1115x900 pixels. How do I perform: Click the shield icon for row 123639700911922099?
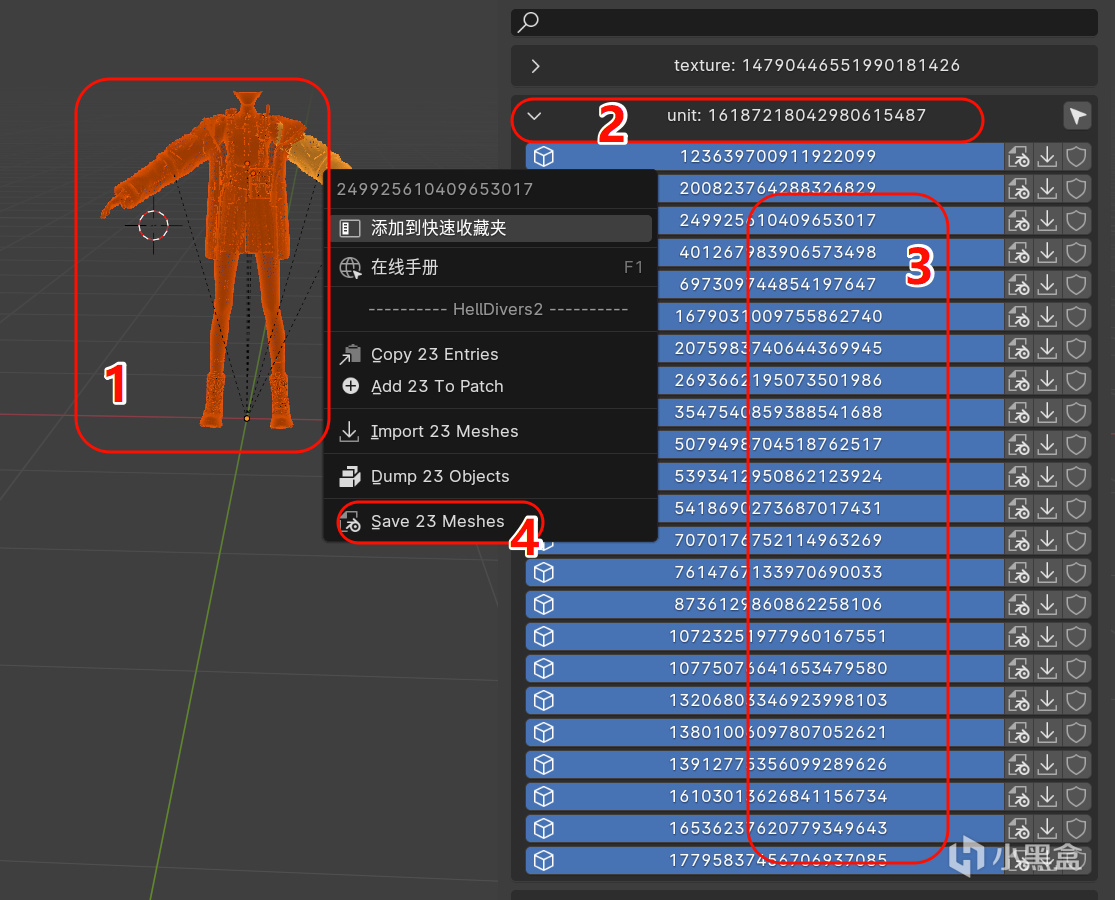tap(1076, 156)
